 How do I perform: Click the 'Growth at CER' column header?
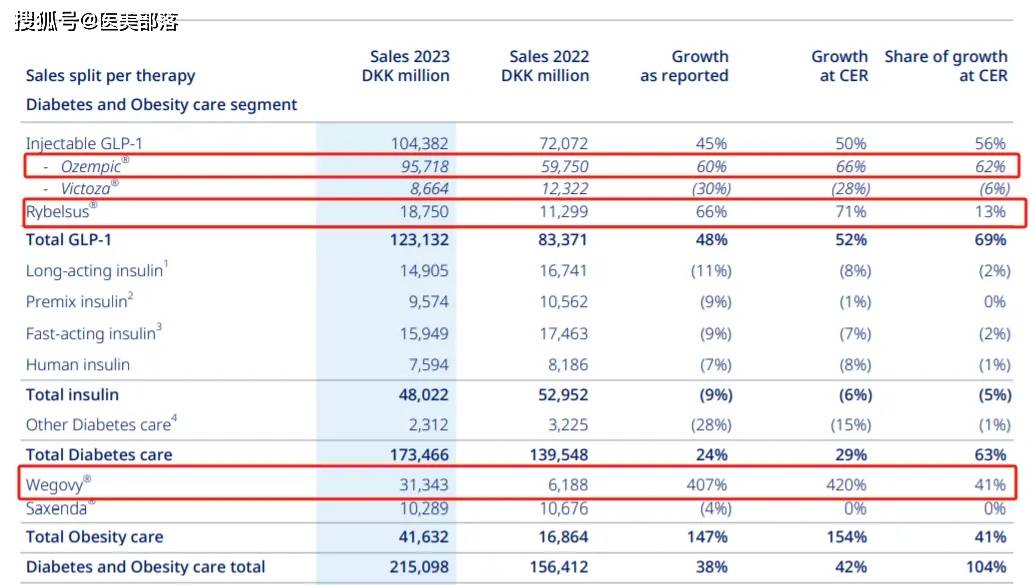click(x=839, y=66)
